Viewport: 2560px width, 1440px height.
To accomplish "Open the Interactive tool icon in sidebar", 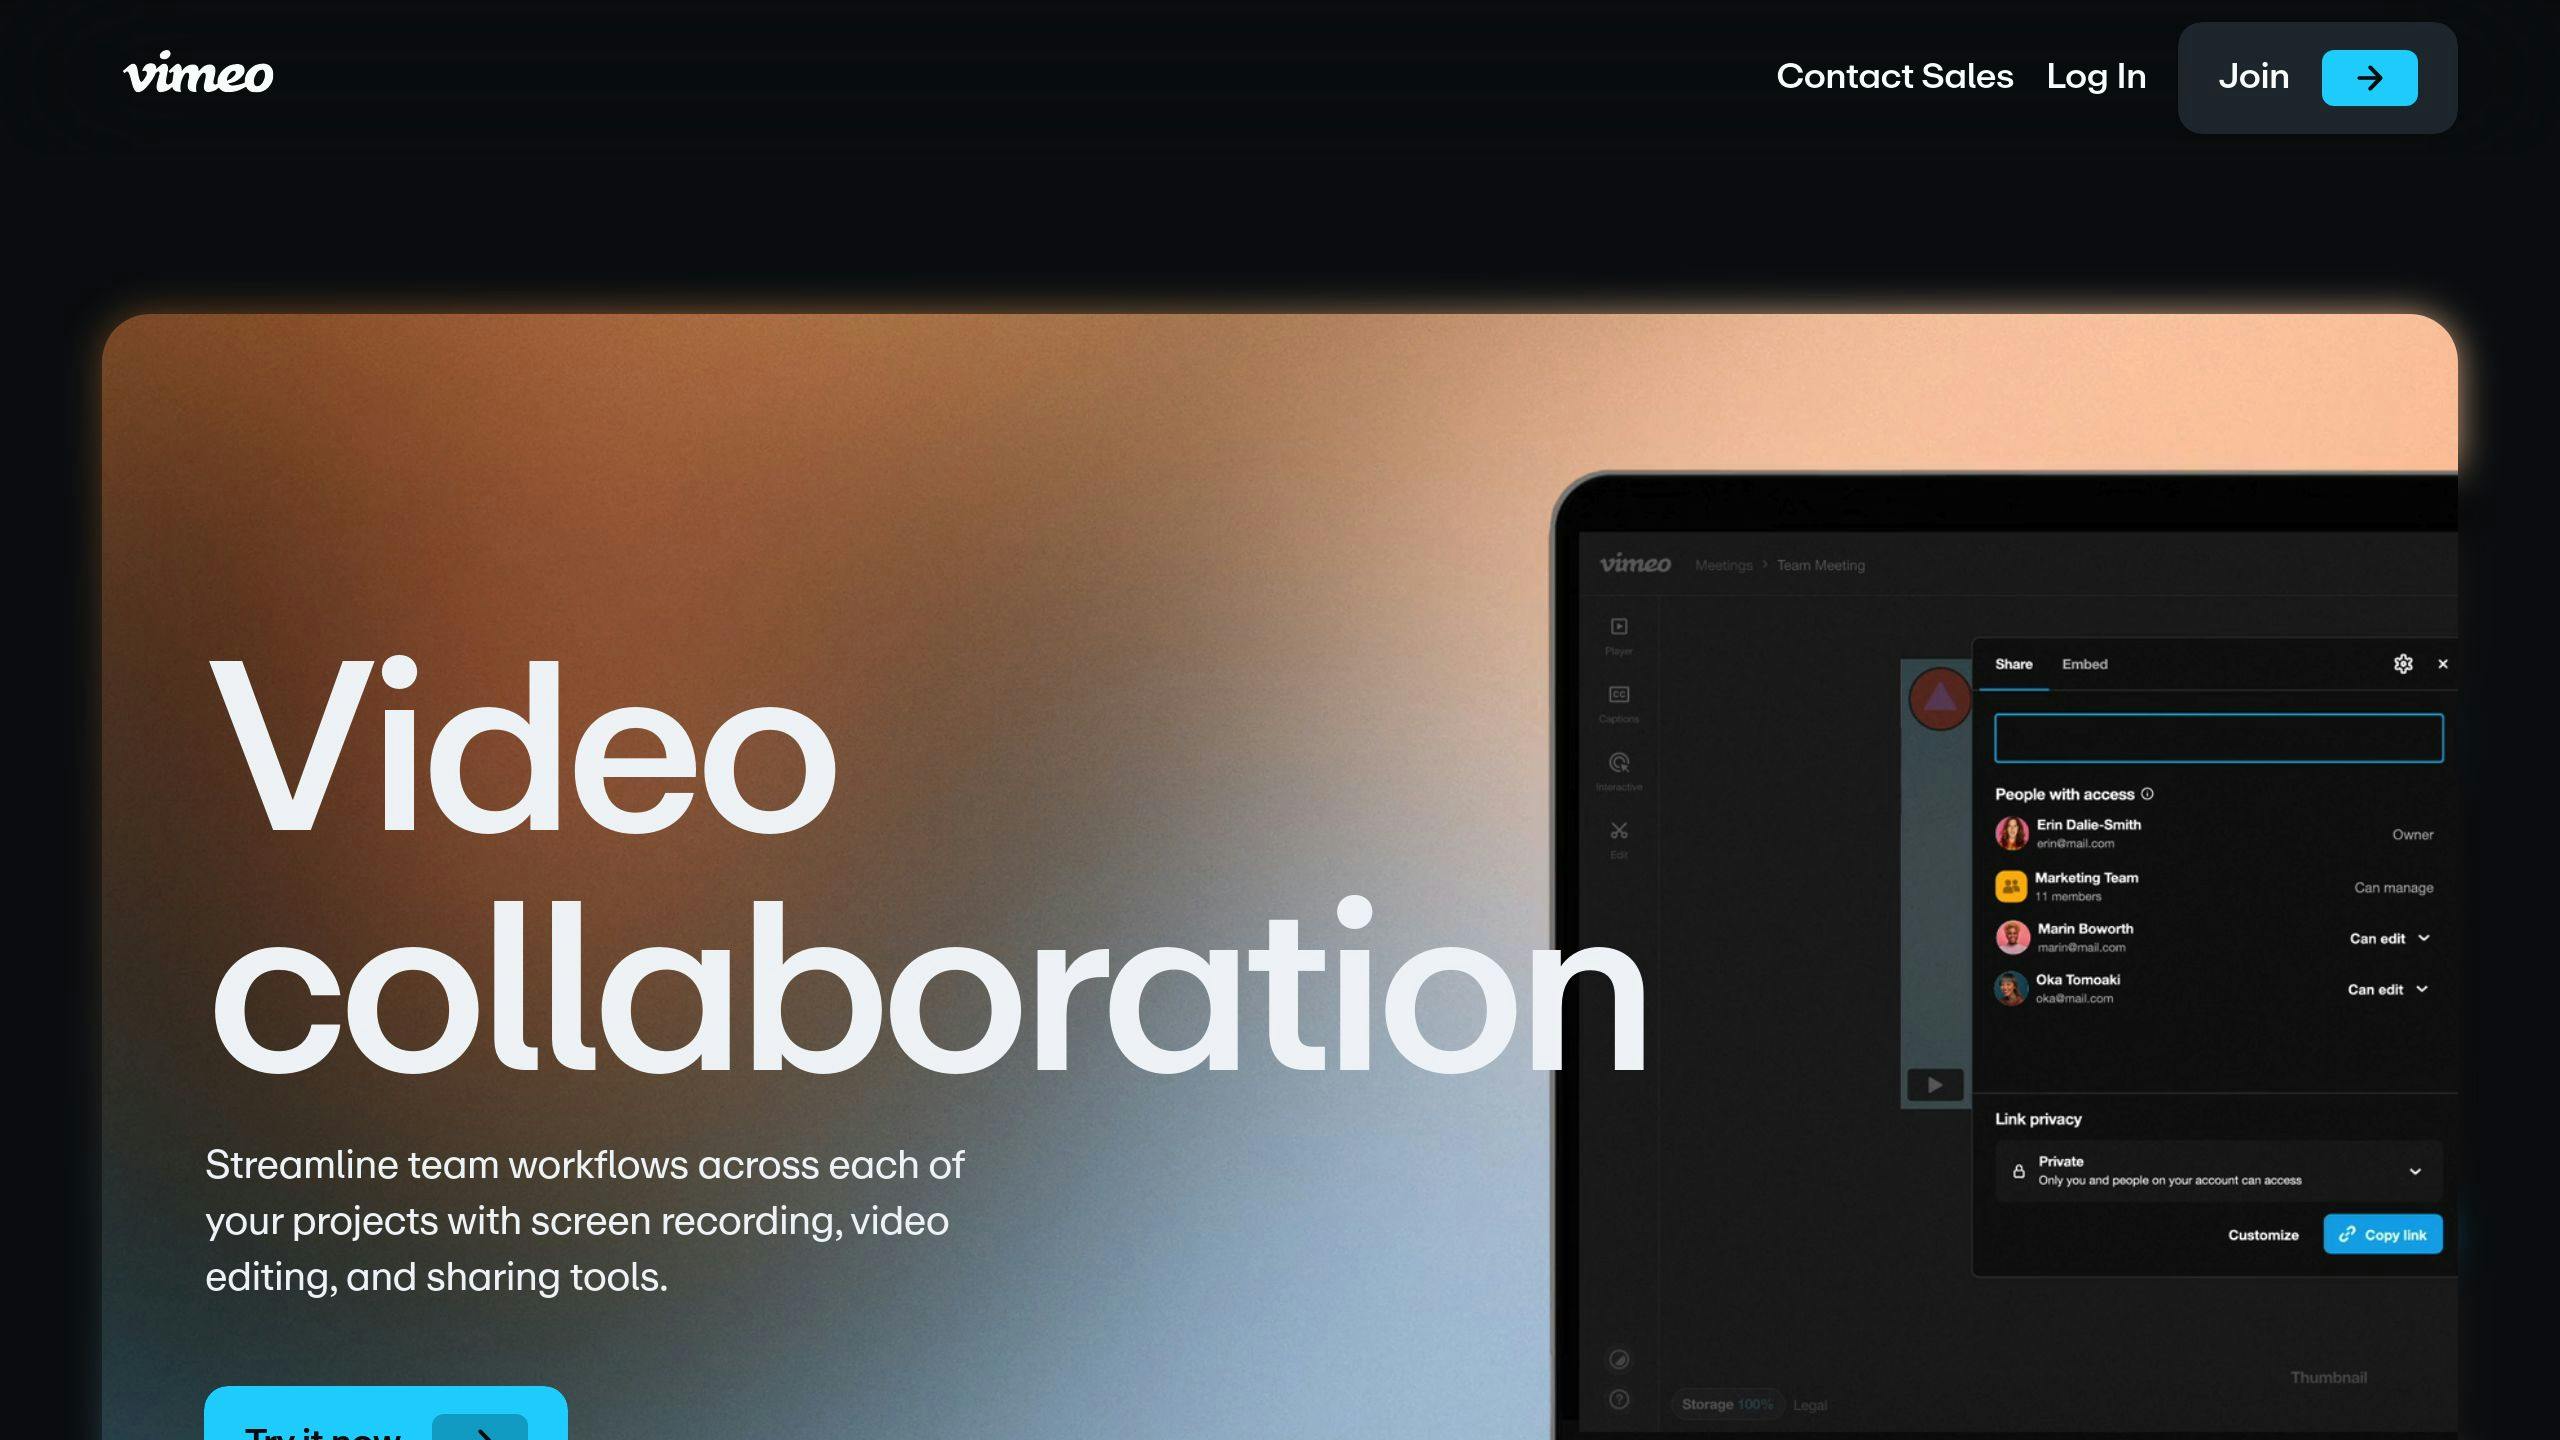I will [1619, 763].
